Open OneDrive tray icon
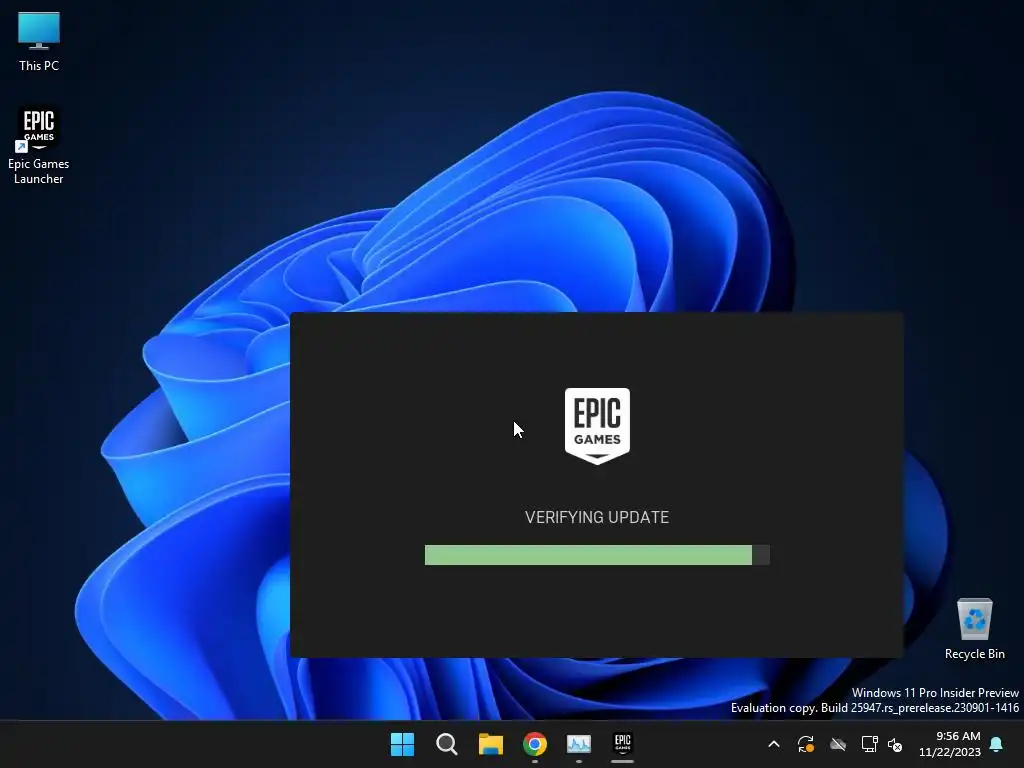This screenshot has width=1024, height=768. pyautogui.click(x=838, y=744)
